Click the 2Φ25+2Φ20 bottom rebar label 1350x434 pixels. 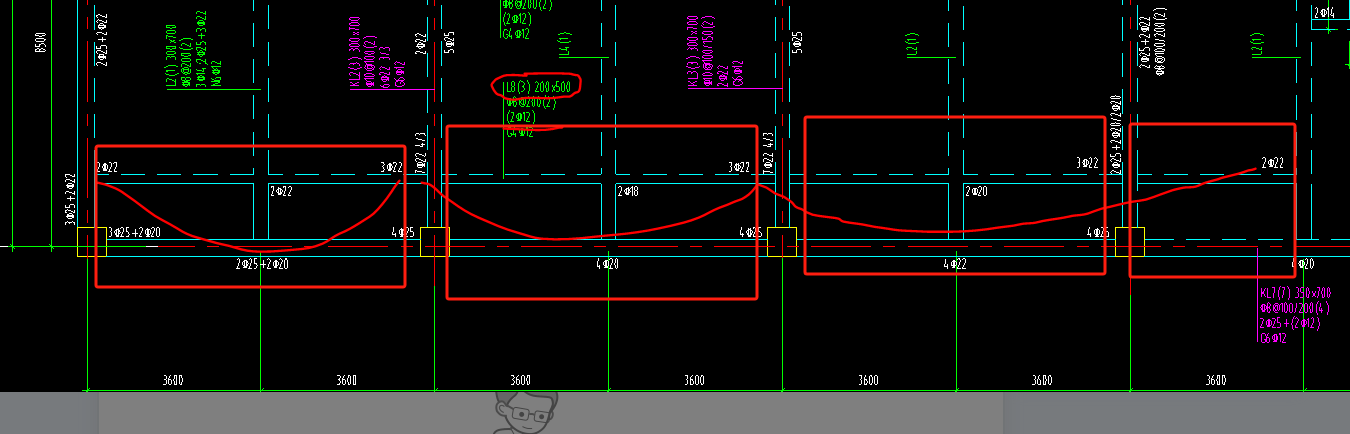click(262, 264)
